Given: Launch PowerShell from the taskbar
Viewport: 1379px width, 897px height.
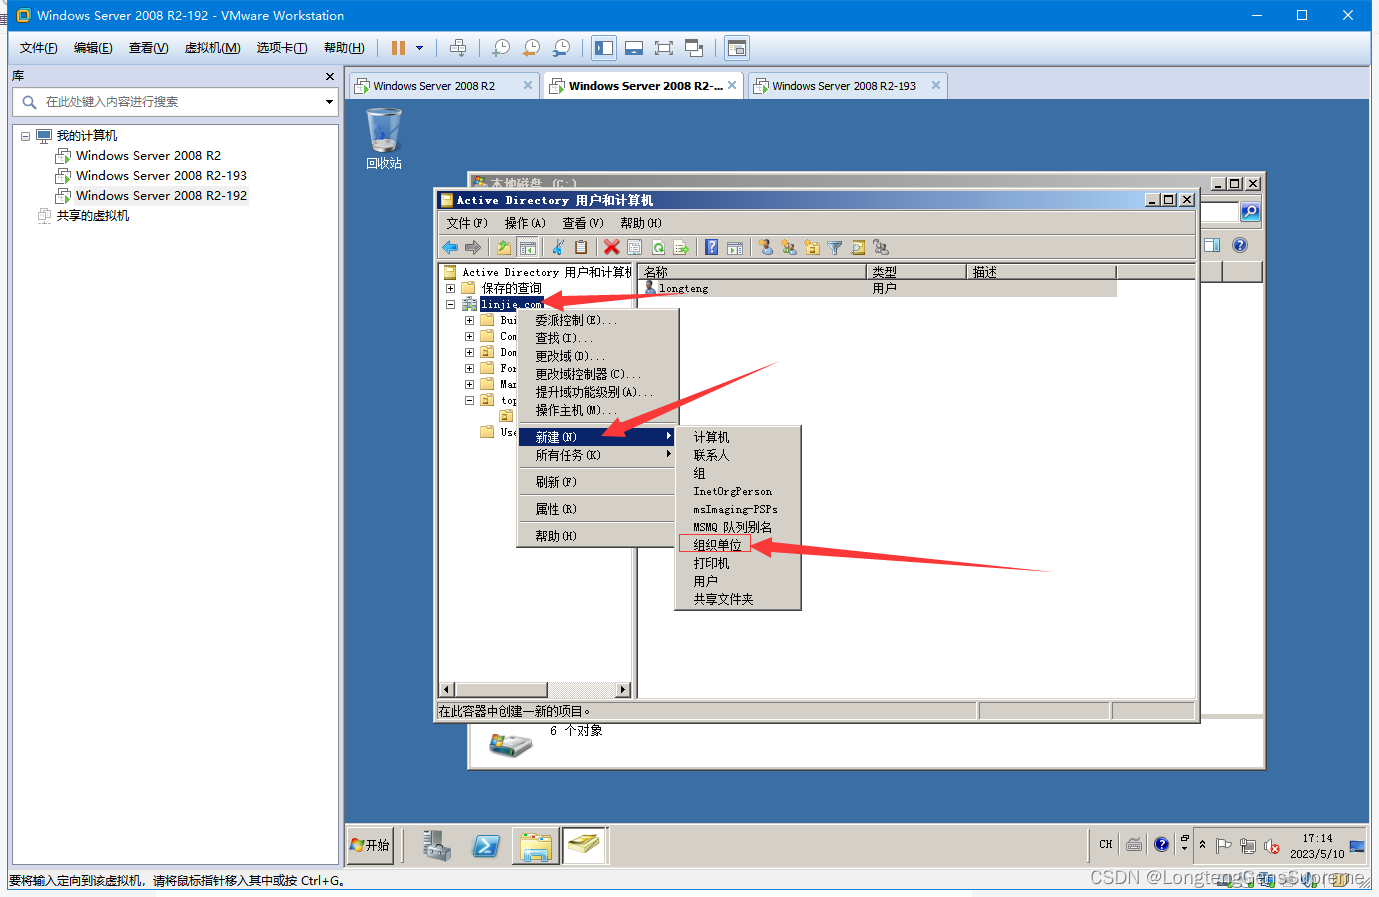Looking at the screenshot, I should (x=486, y=846).
